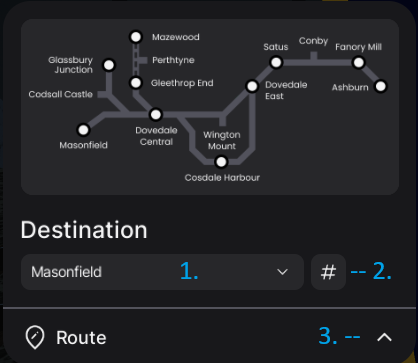The height and width of the screenshot is (363, 418).
Task: Select Dovedale Central station on map
Action: 156,115
